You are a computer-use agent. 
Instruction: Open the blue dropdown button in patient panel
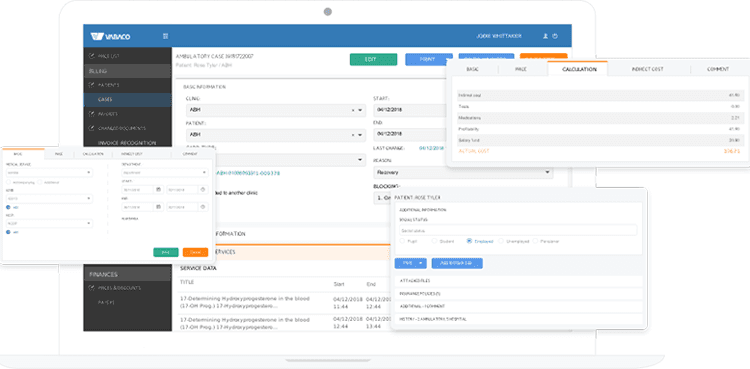(410, 263)
